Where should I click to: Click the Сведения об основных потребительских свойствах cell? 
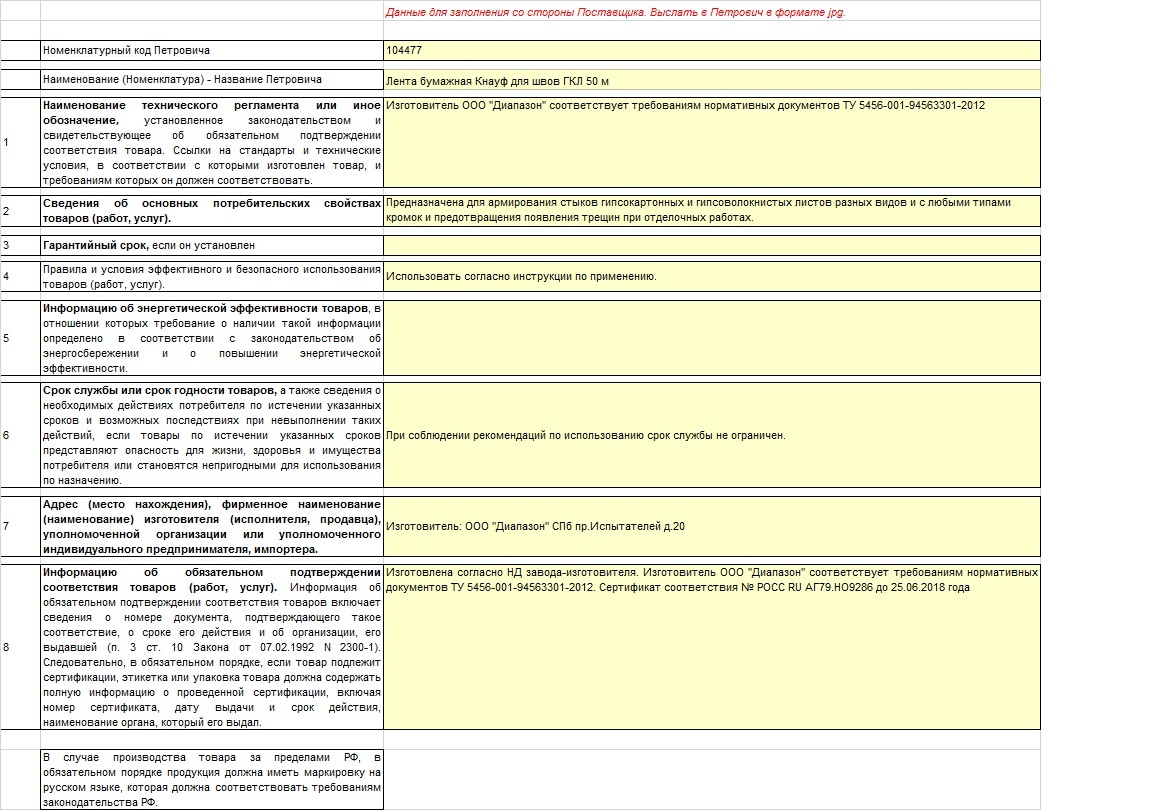pos(212,211)
